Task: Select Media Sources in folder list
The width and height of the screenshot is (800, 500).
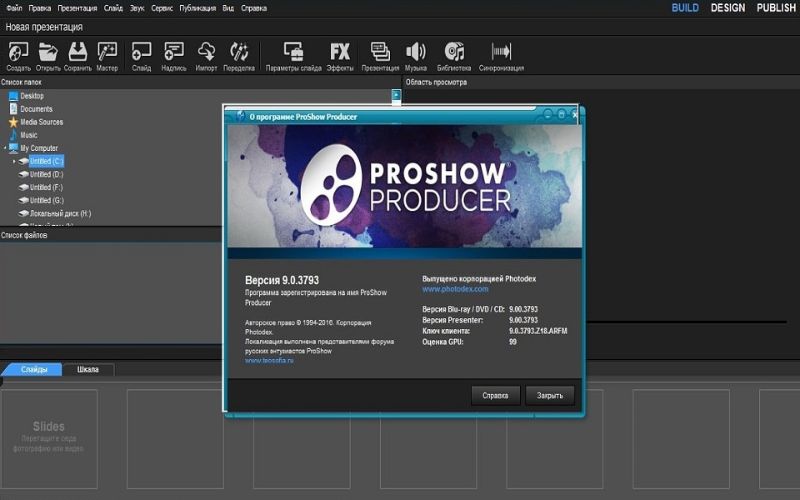Action: [41, 122]
